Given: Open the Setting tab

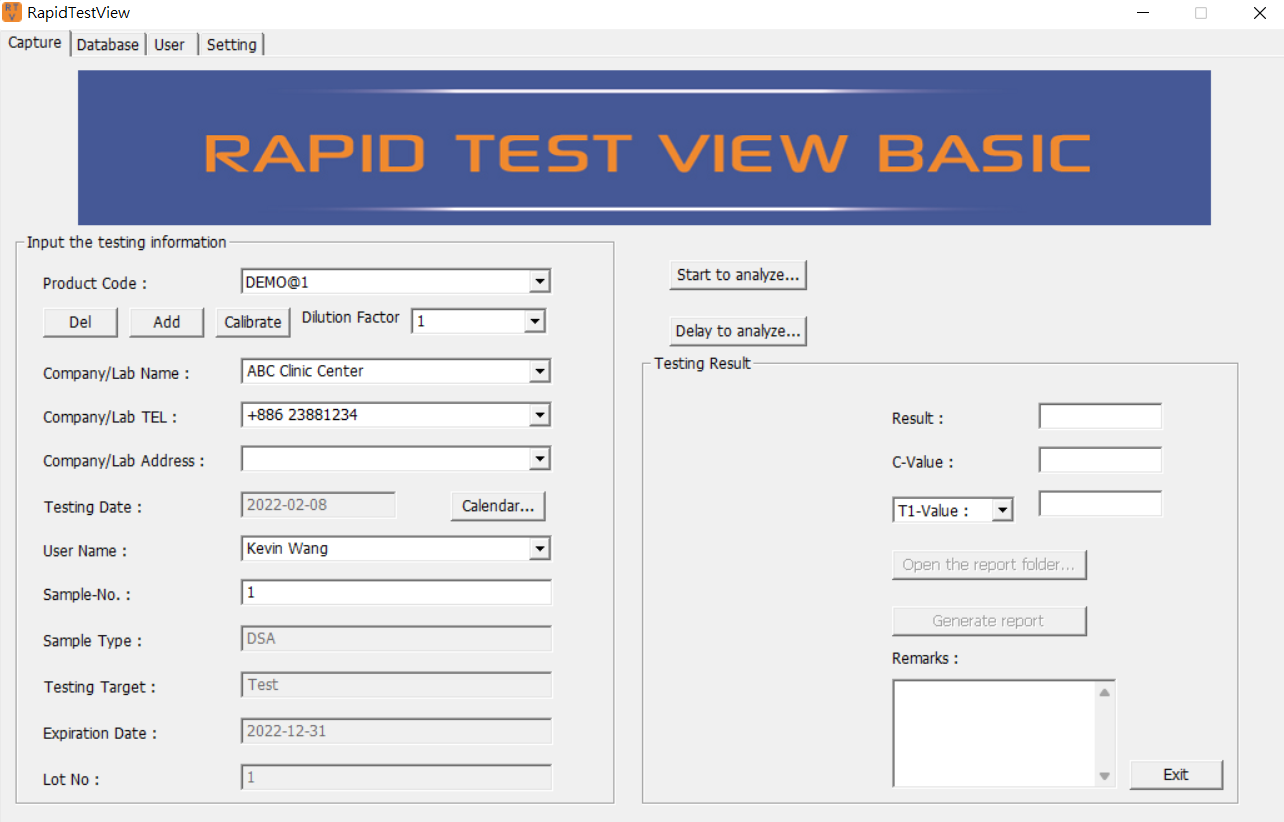Looking at the screenshot, I should point(232,45).
